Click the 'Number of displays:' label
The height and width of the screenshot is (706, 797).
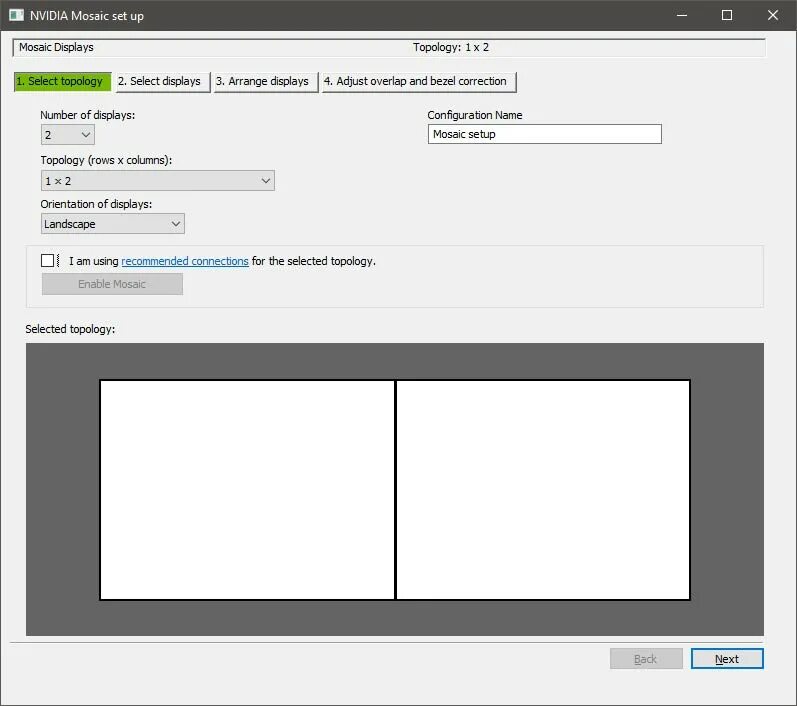click(x=87, y=115)
